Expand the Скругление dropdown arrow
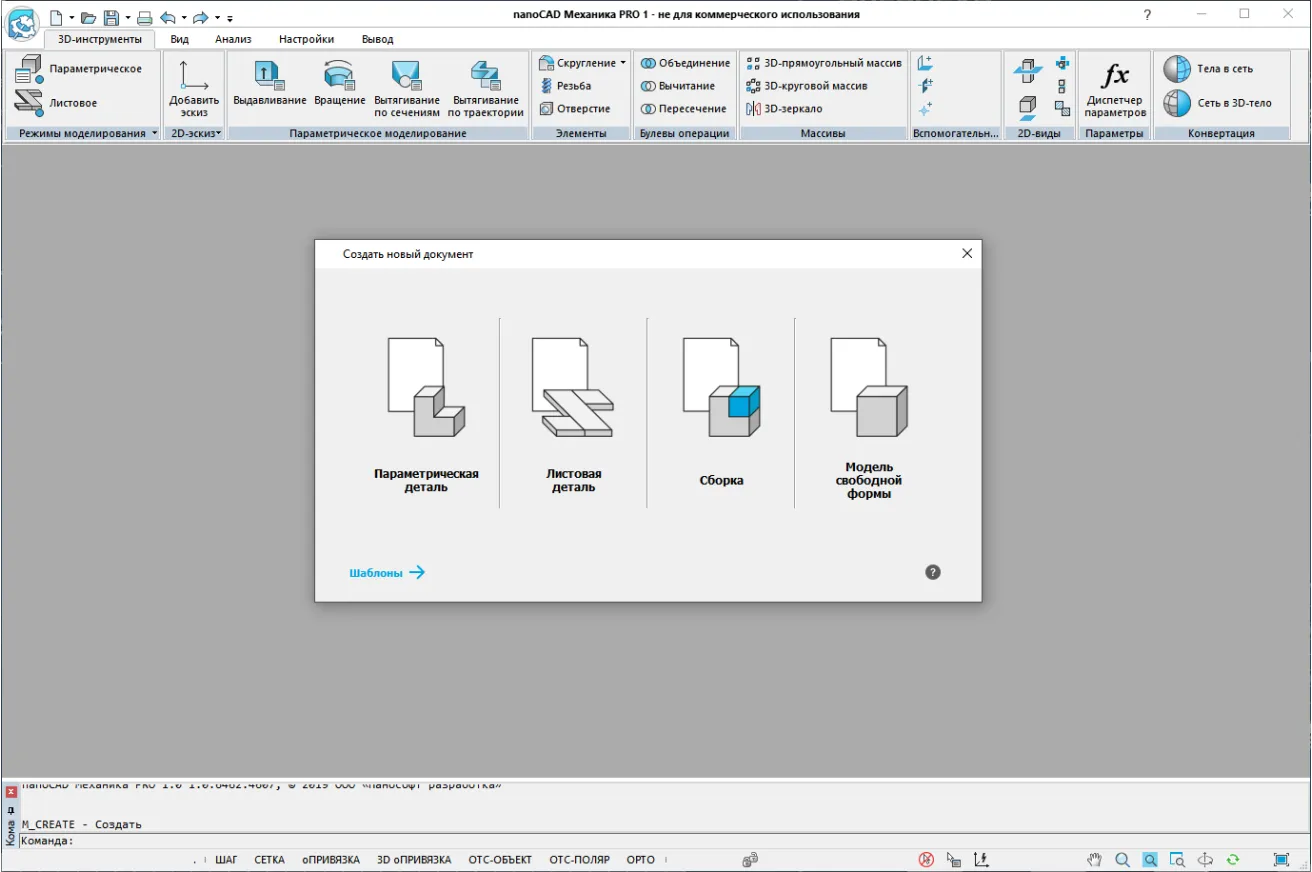Image resolution: width=1312 pixels, height=872 pixels. coord(623,63)
